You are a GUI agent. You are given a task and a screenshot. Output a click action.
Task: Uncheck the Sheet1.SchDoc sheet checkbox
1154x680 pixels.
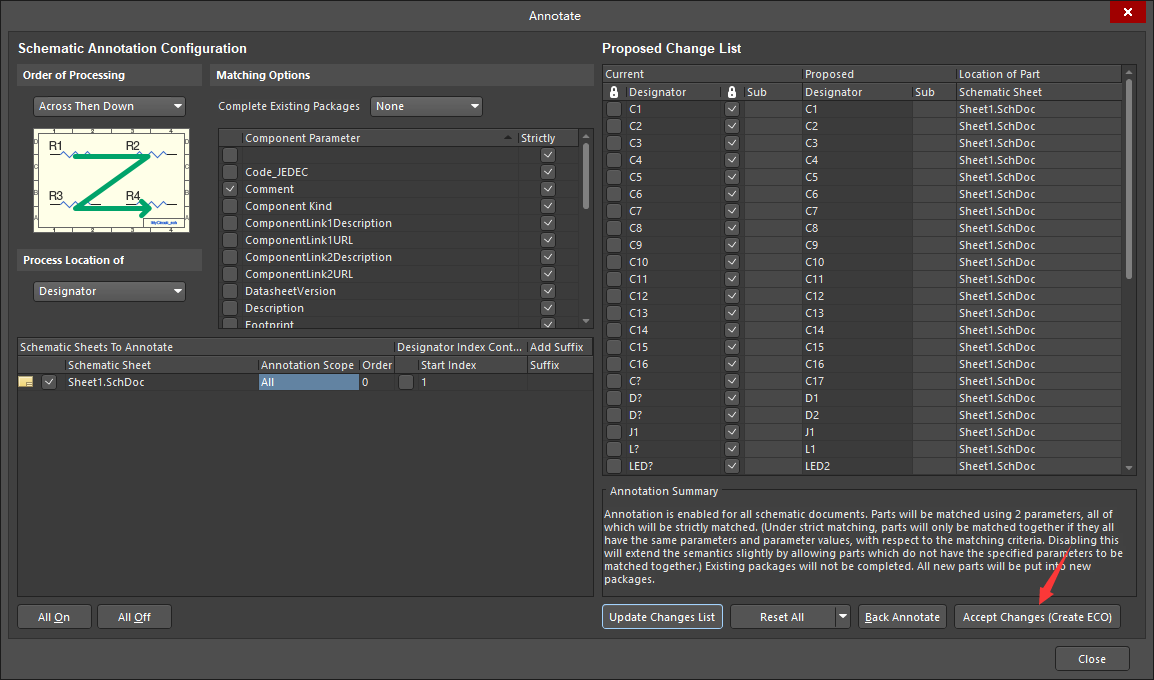(49, 382)
